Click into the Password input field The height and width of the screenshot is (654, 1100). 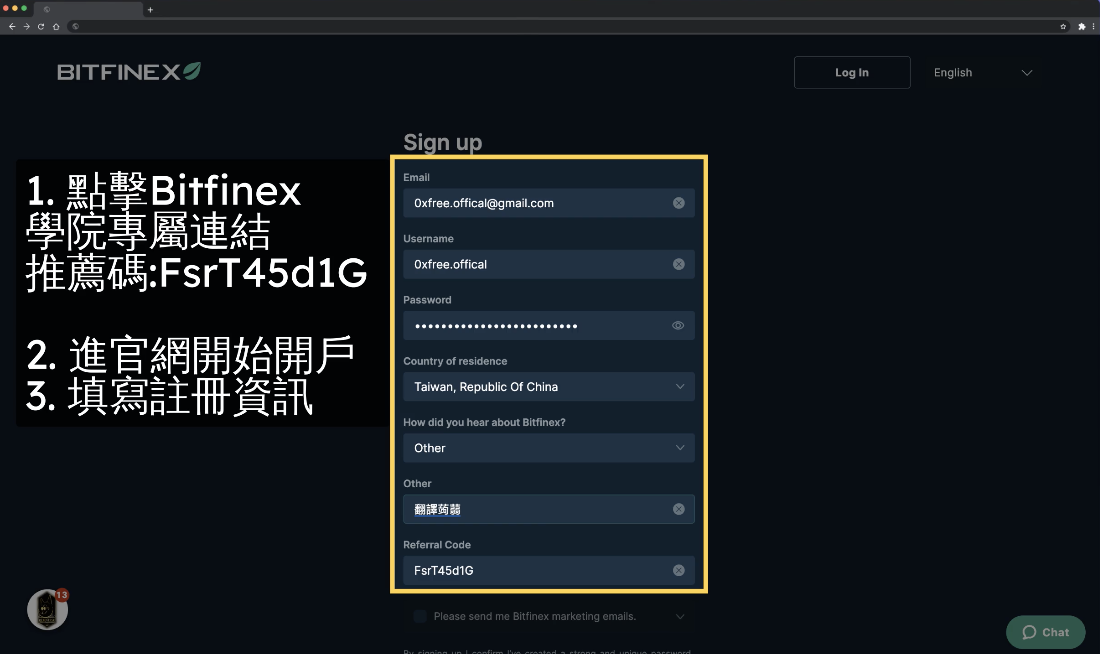point(549,326)
